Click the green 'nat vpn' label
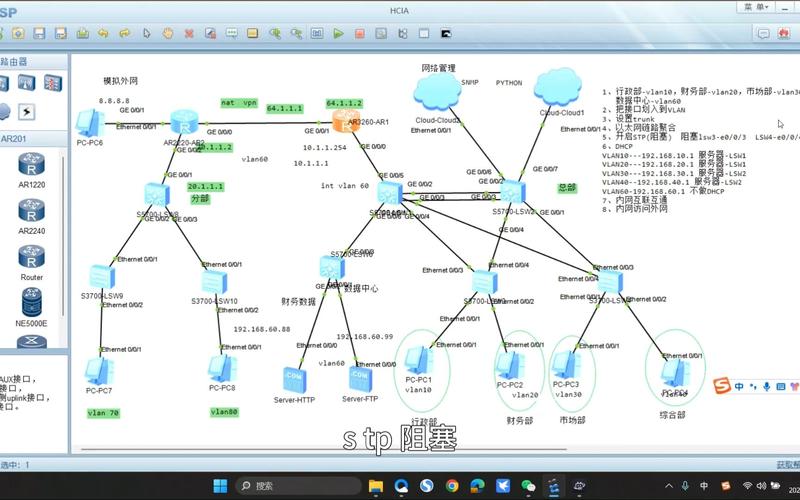 click(x=239, y=103)
